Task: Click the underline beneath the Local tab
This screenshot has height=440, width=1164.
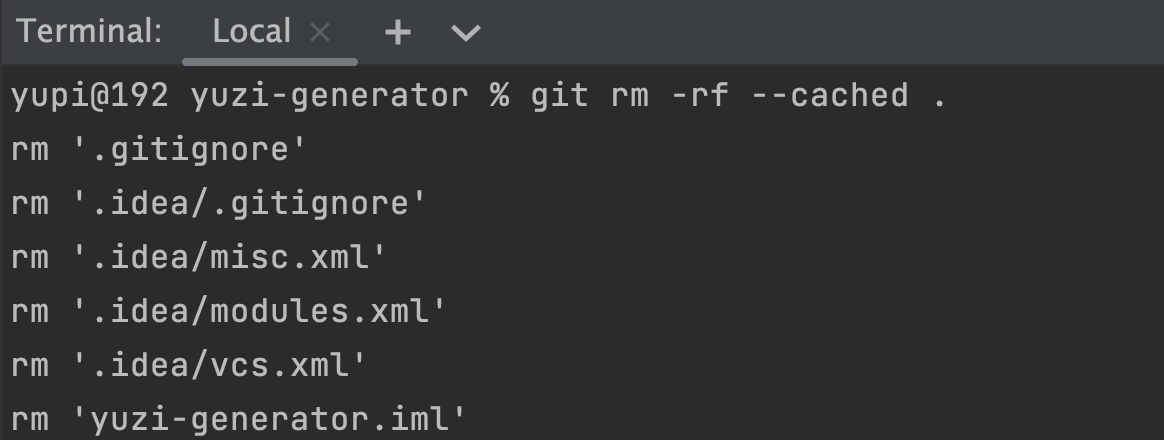Action: pos(271,61)
